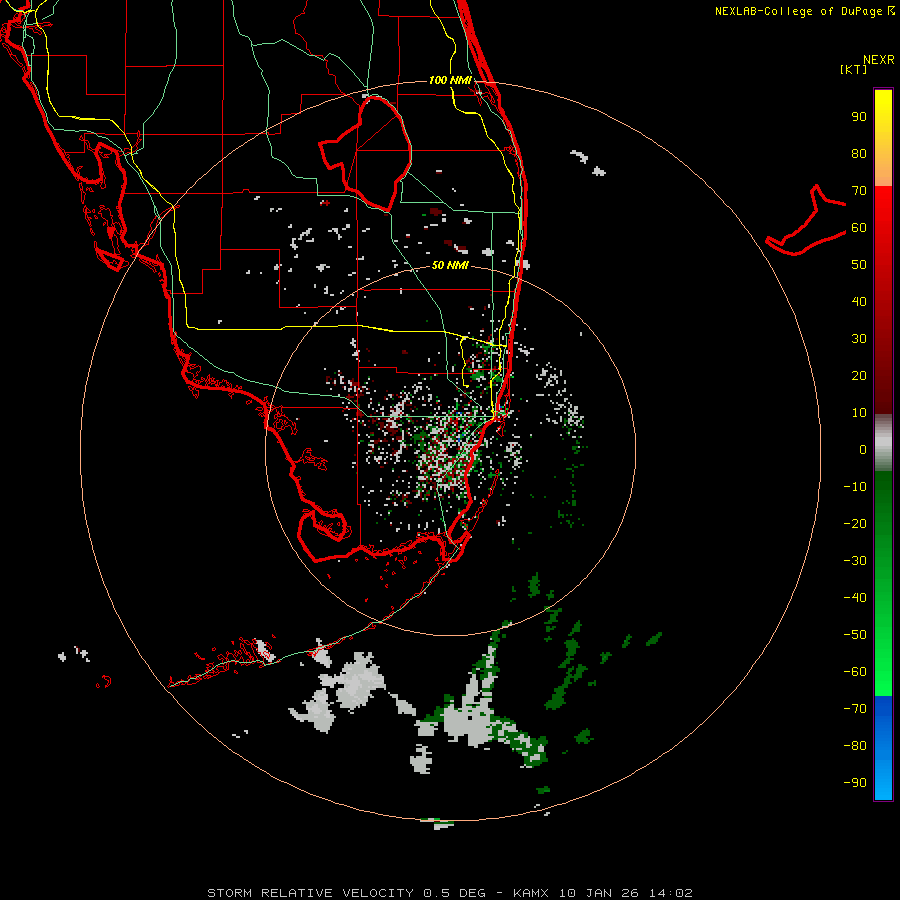This screenshot has width=900, height=900.
Task: Click the 50 value on velocity scale
Action: (859, 265)
